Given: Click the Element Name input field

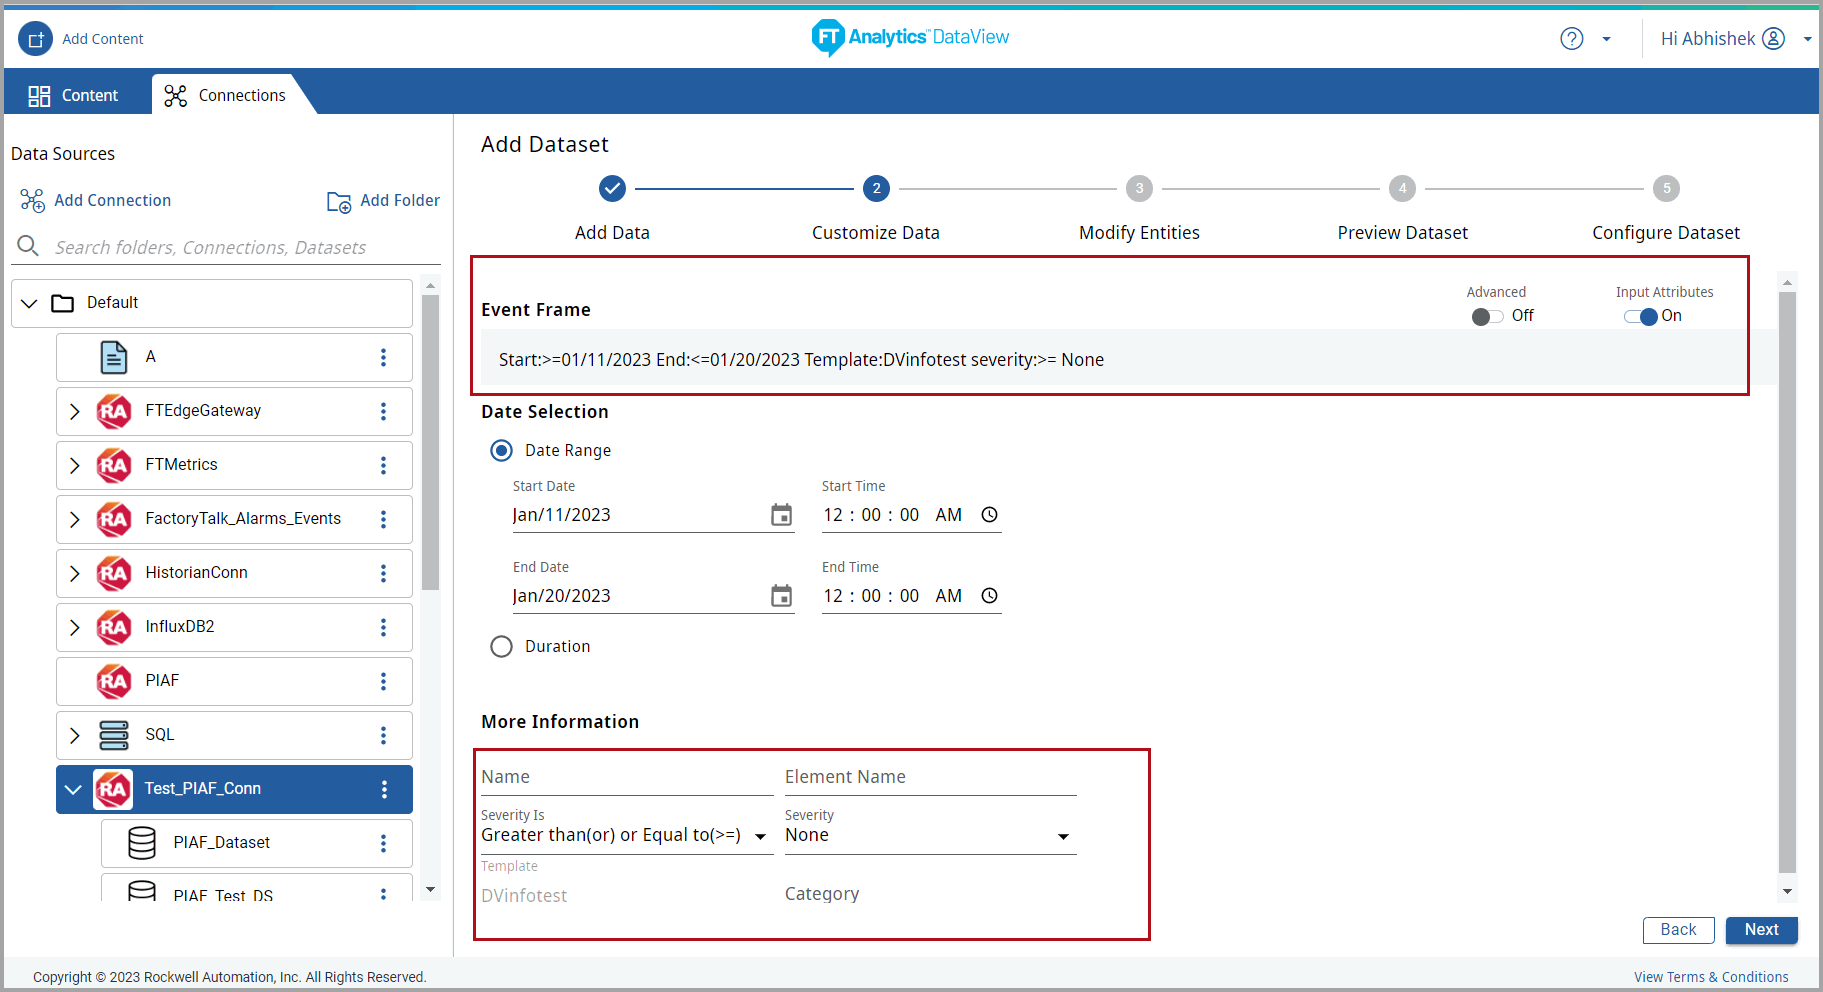Looking at the screenshot, I should (x=930, y=777).
